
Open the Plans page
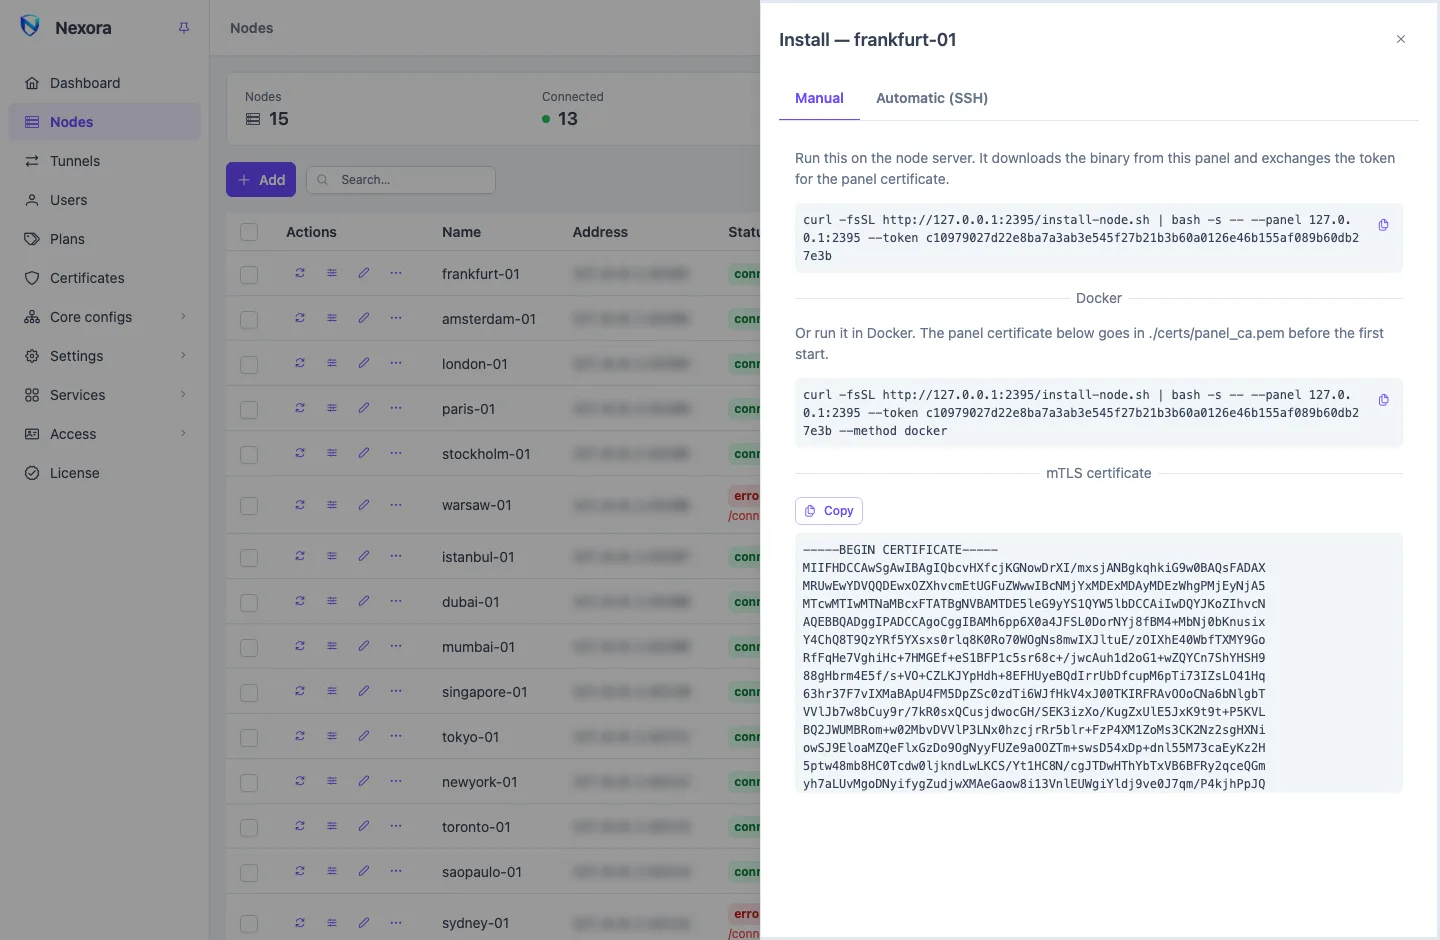[x=104, y=239]
